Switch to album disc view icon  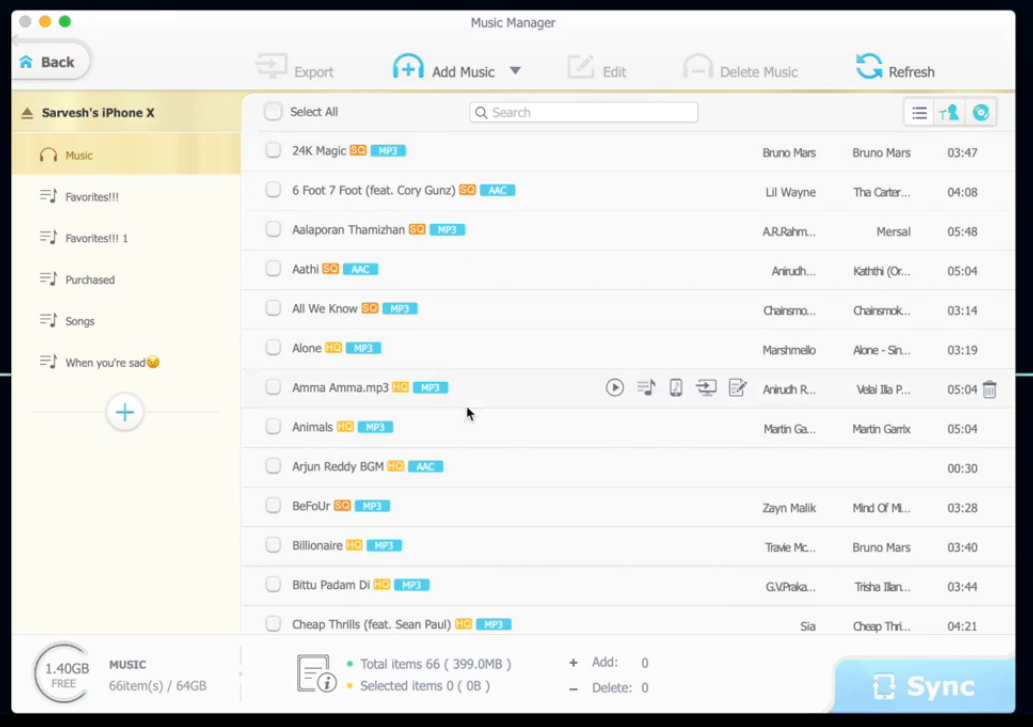coord(981,113)
